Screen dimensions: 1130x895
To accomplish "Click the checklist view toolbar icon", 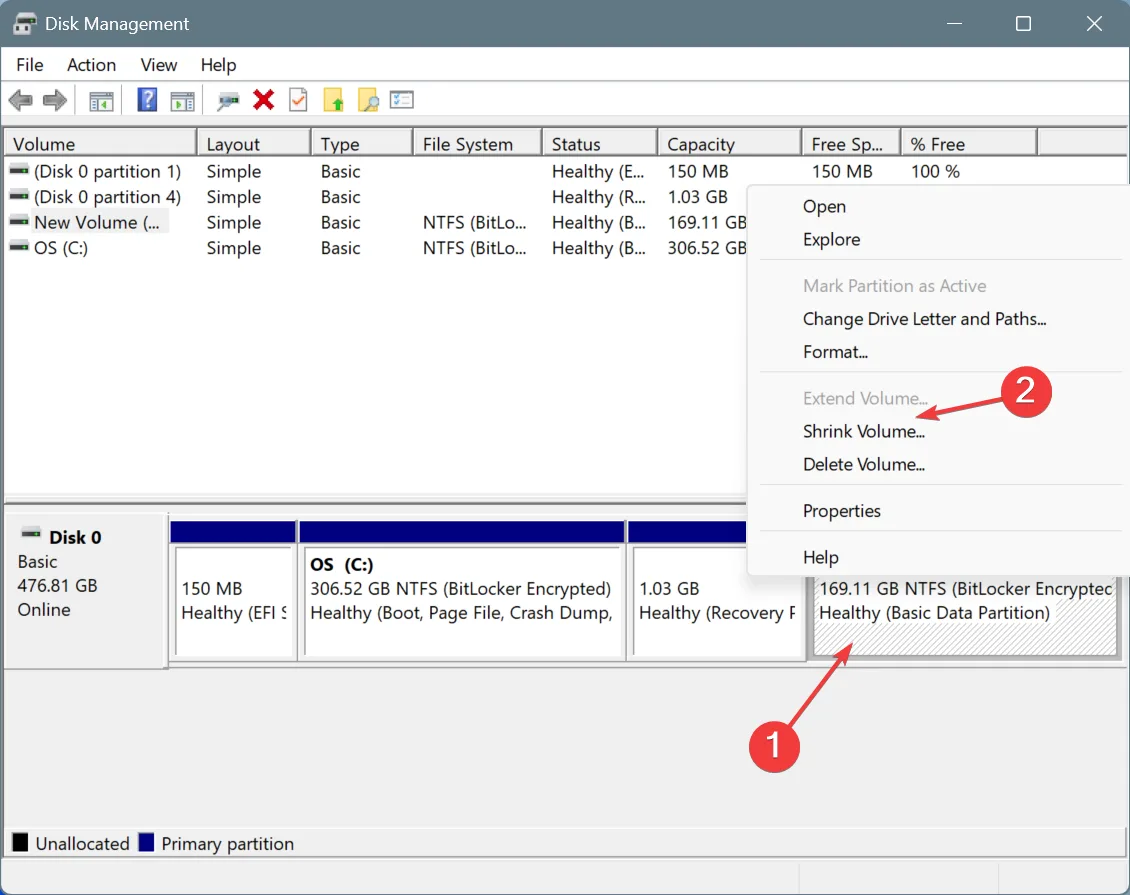I will tap(401, 99).
